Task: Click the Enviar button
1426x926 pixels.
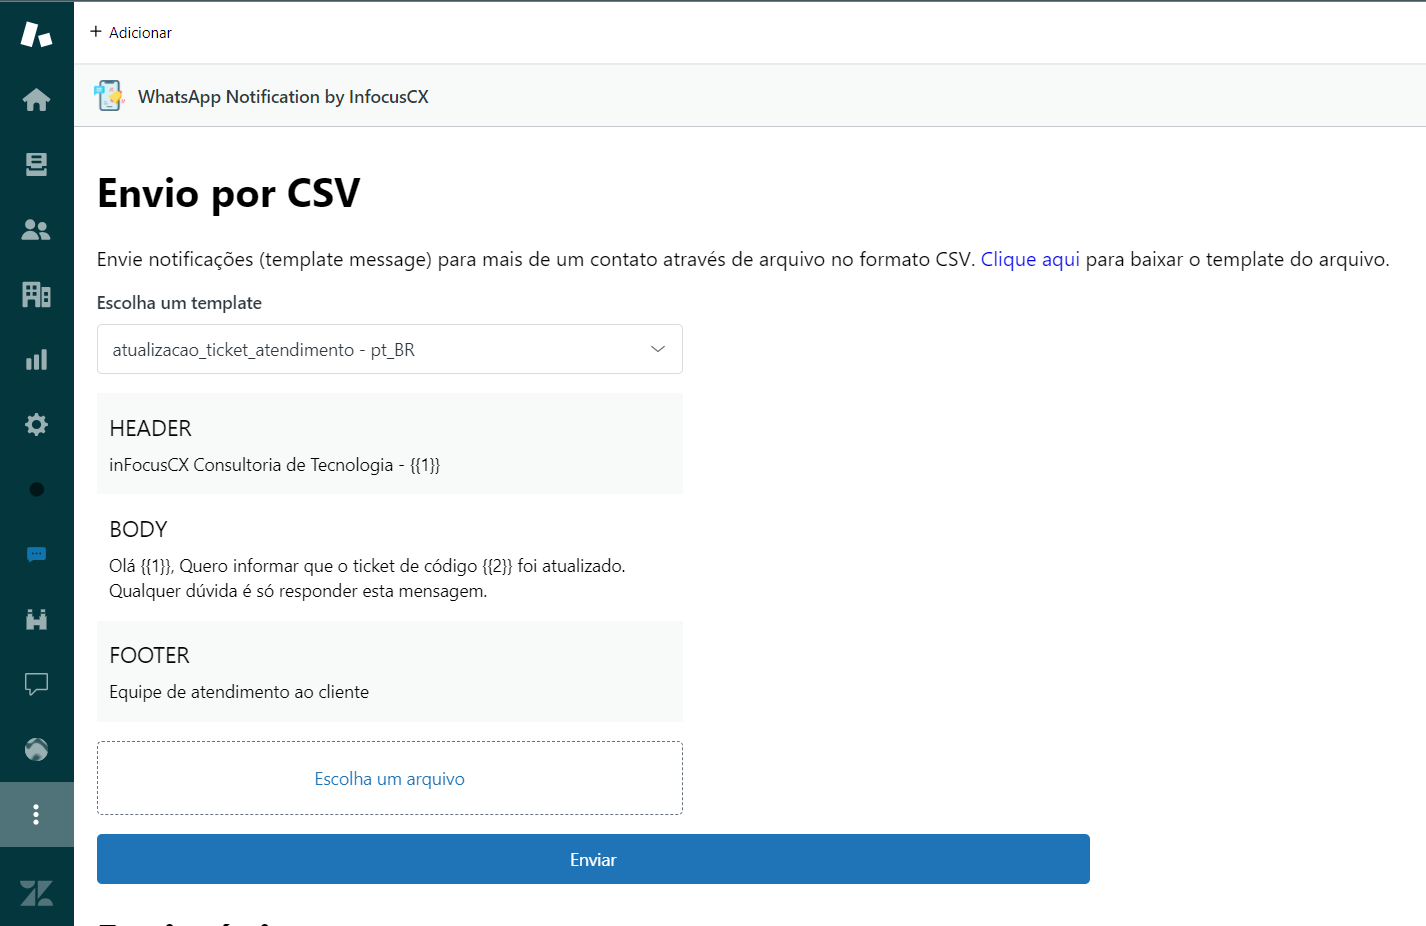Action: 593,859
